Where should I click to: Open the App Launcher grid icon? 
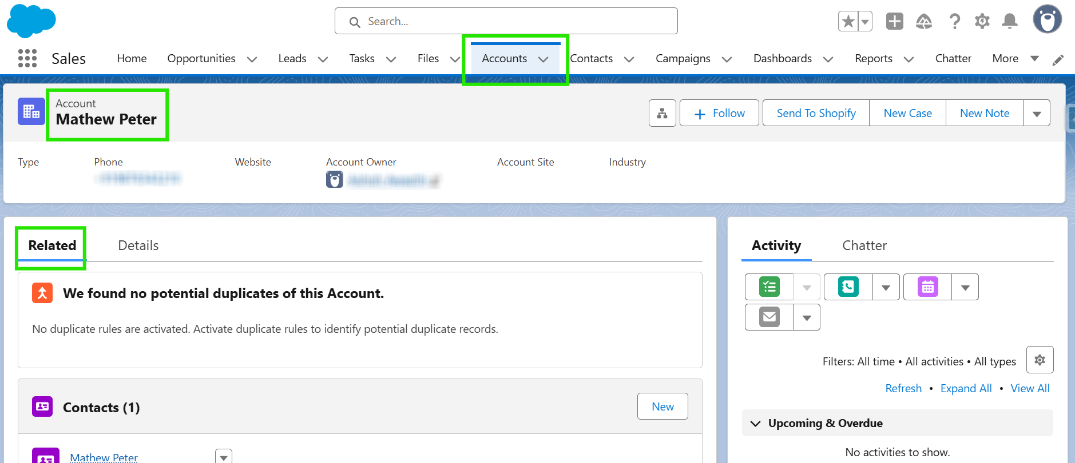coord(27,58)
